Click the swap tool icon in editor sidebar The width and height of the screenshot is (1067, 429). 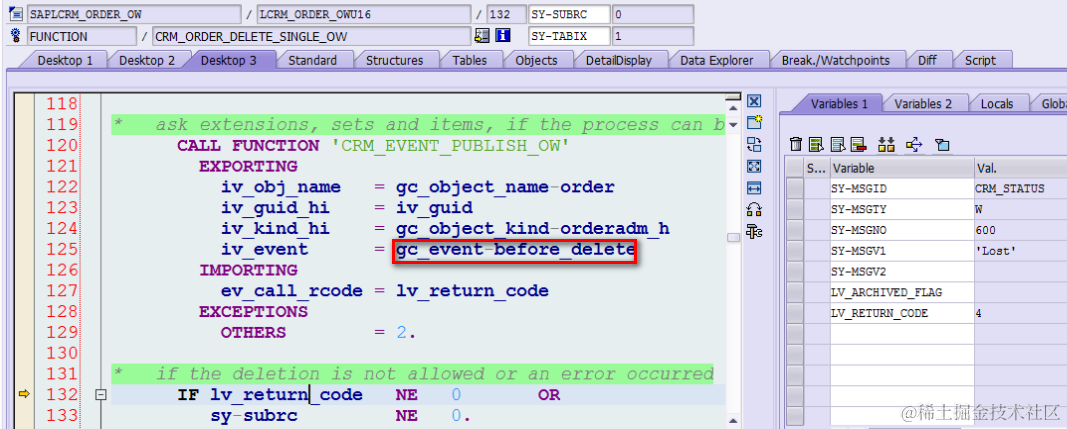click(x=754, y=144)
